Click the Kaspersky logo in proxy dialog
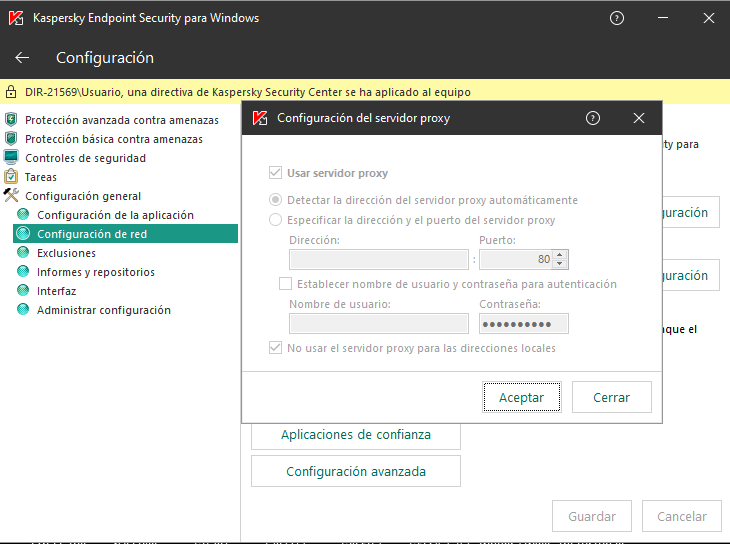 [x=260, y=118]
